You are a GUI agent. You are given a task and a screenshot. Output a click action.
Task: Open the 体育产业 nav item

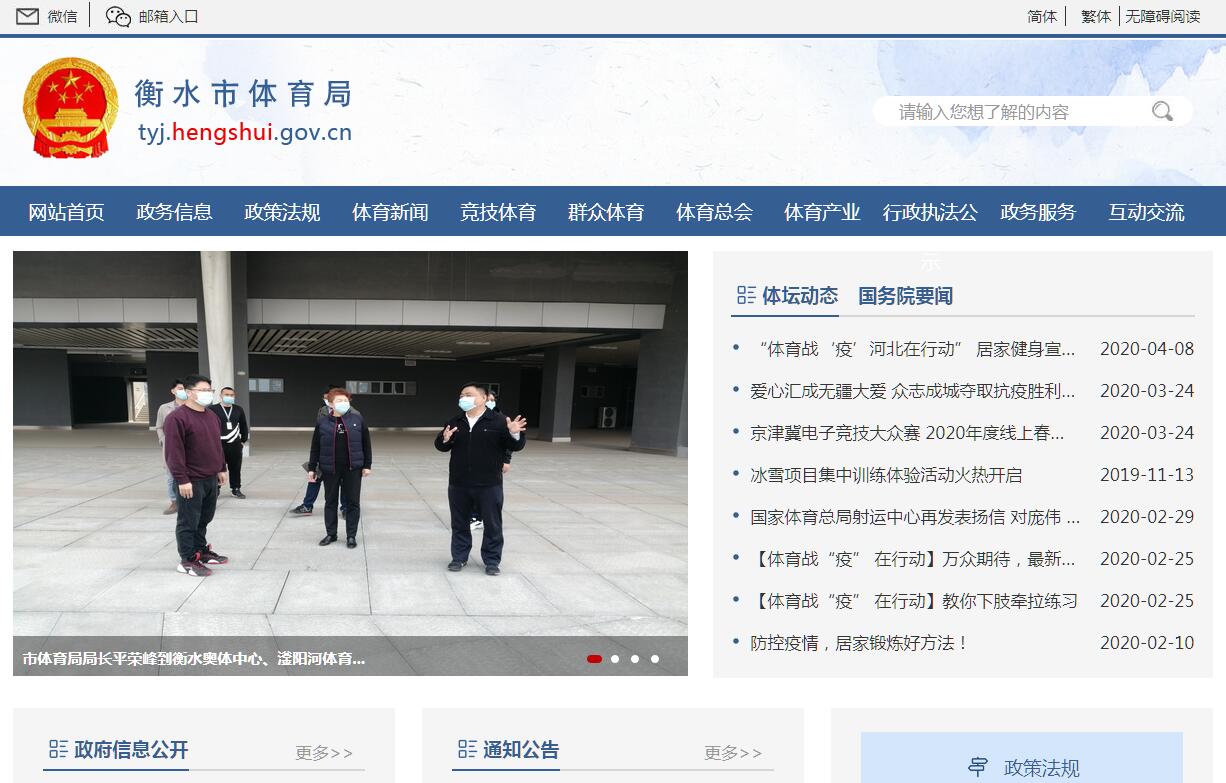(x=822, y=212)
